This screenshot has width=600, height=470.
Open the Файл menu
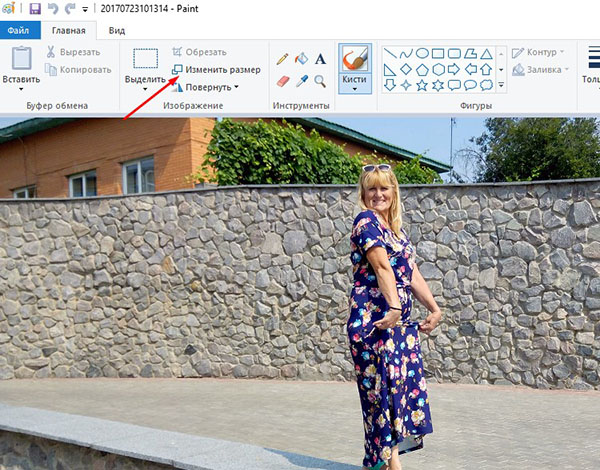coord(18,31)
